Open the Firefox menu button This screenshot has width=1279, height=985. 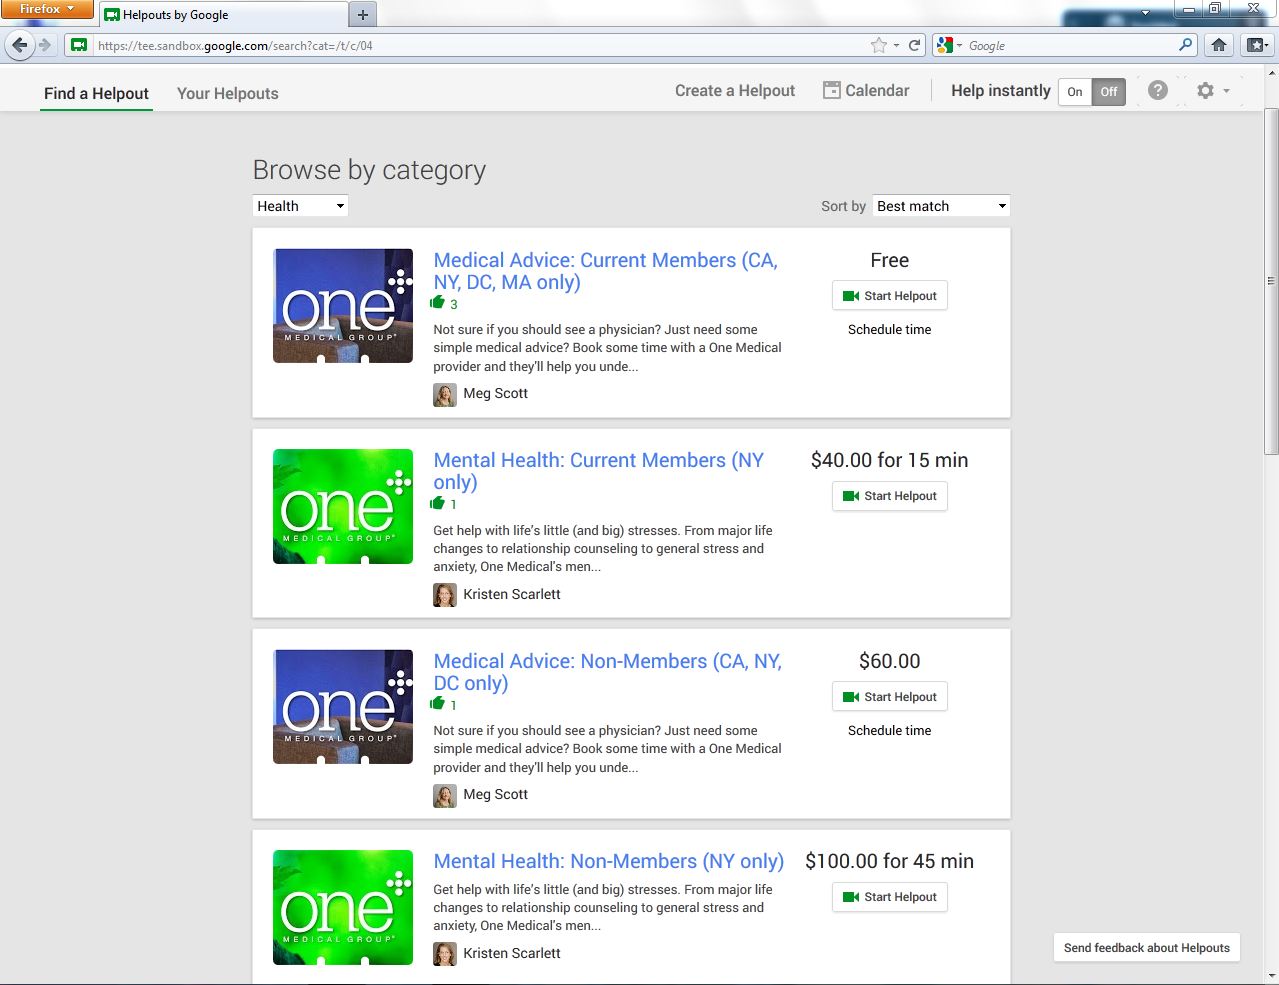tap(46, 9)
